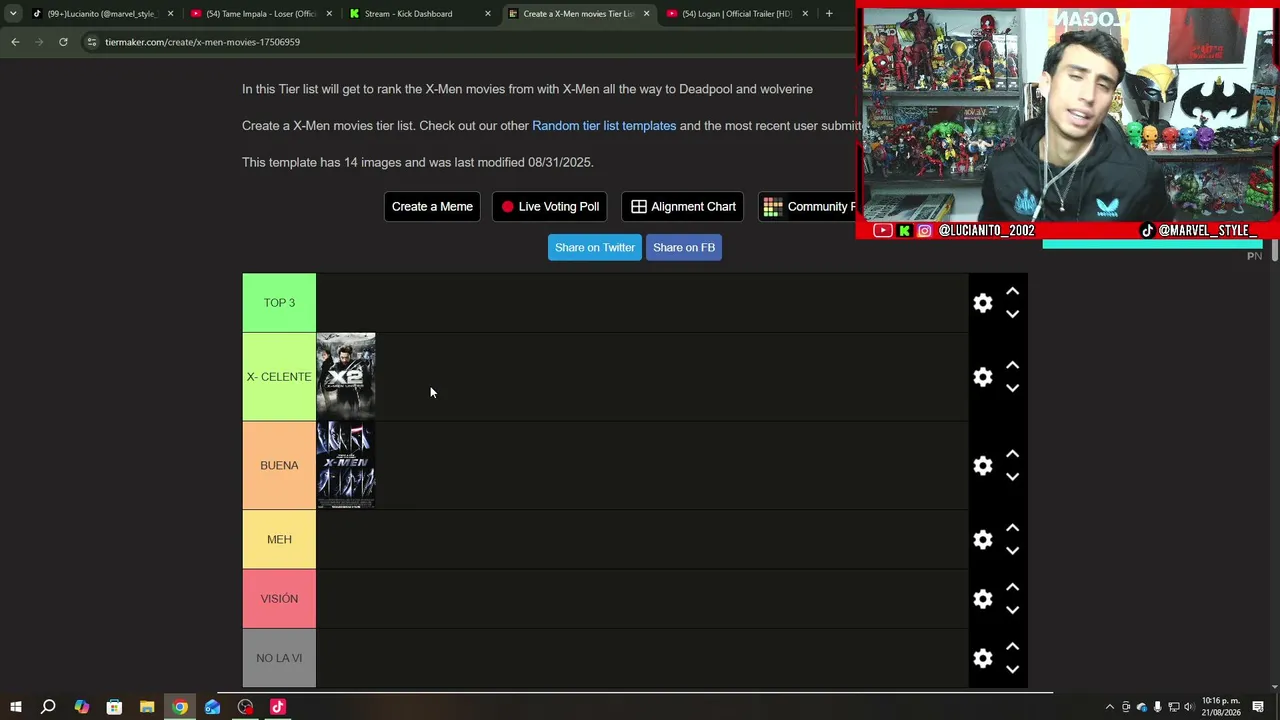Open File Explorer from taskbar
Viewport: 1280px width, 720px height.
coord(147,707)
